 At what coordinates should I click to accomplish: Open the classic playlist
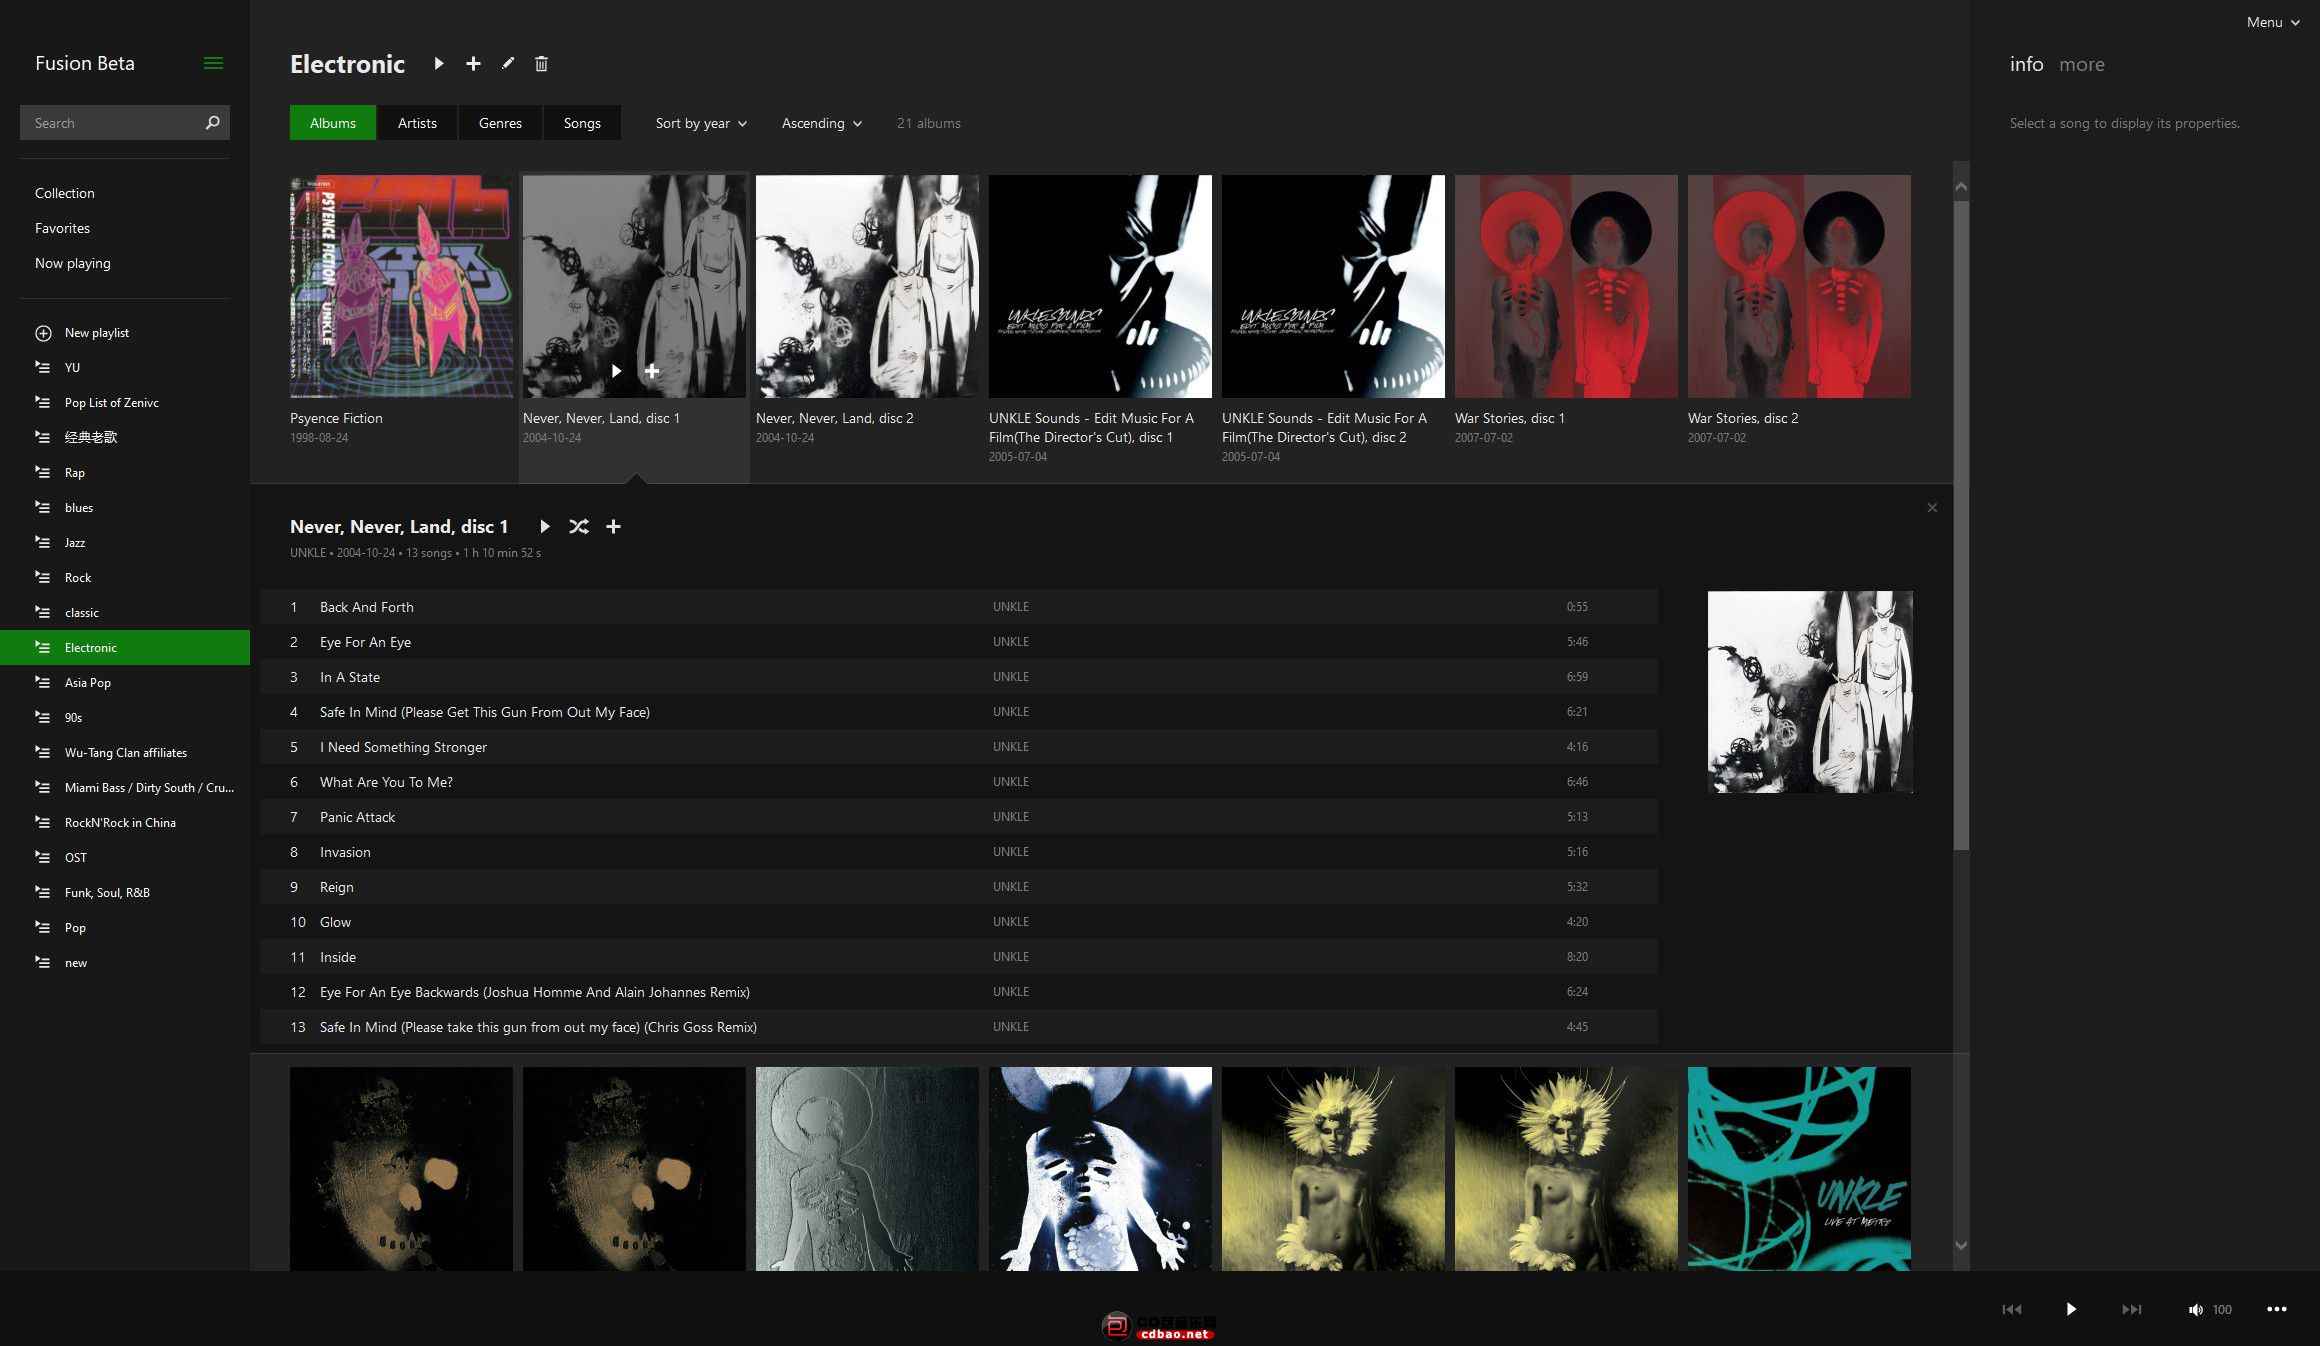[x=125, y=613]
